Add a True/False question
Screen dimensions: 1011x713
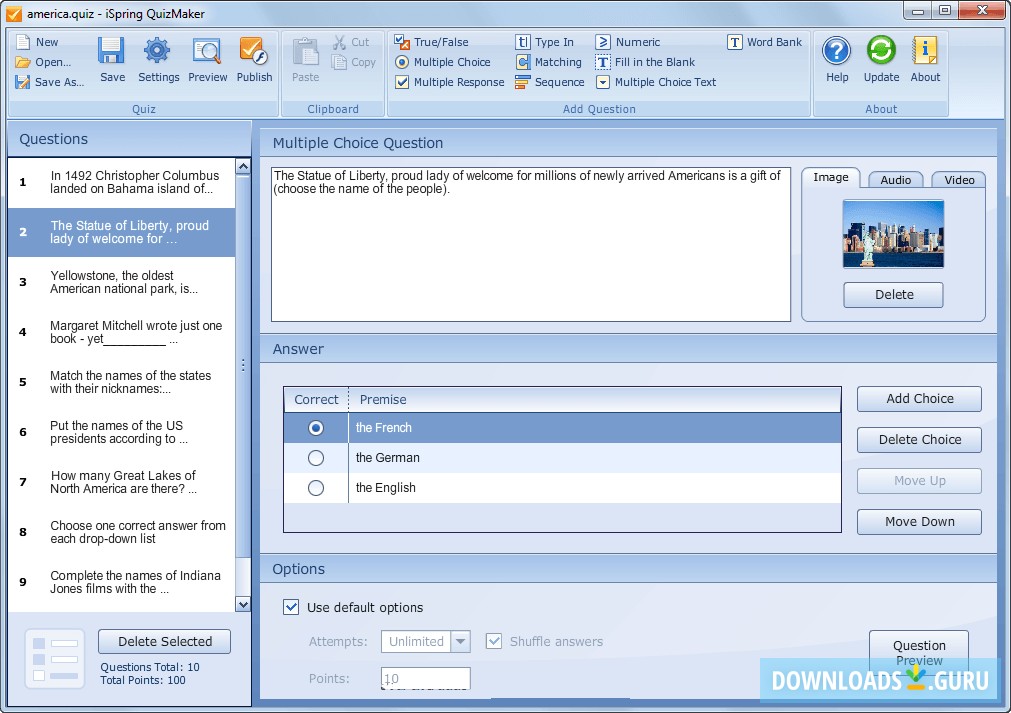tap(431, 42)
